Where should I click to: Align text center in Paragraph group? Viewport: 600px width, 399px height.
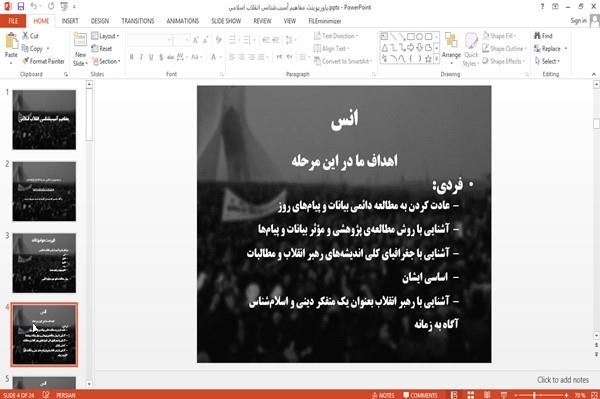click(241, 57)
